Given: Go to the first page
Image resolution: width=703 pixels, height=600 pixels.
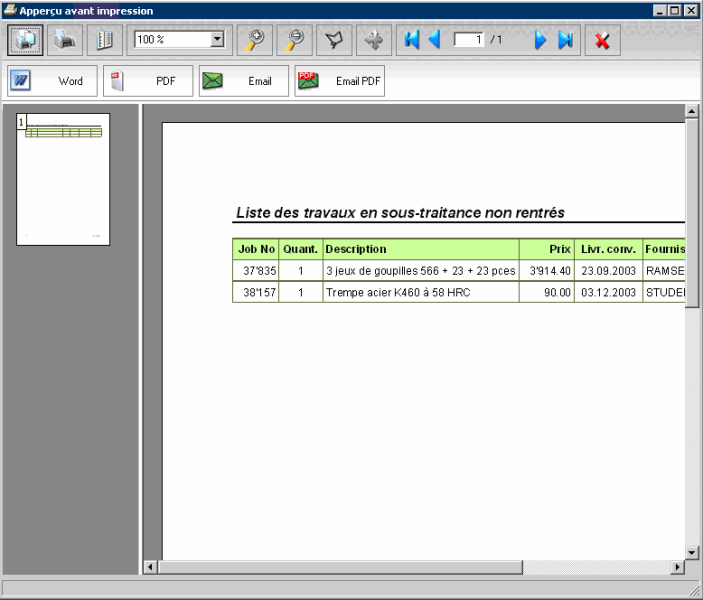Looking at the screenshot, I should [411, 40].
